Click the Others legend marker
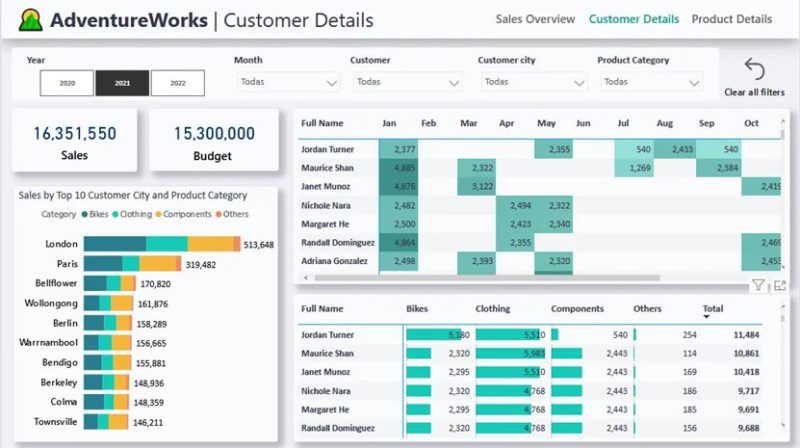This screenshot has height=448, width=800. 219,214
